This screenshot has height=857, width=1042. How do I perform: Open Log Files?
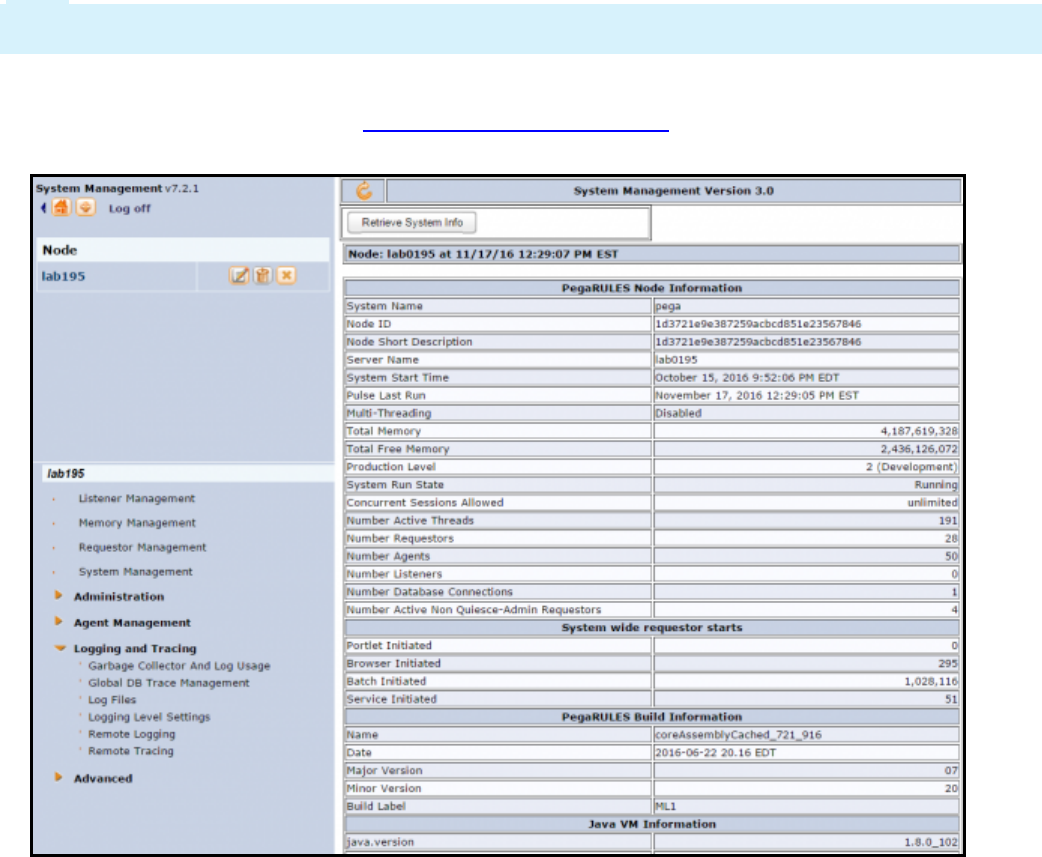pyautogui.click(x=112, y=700)
